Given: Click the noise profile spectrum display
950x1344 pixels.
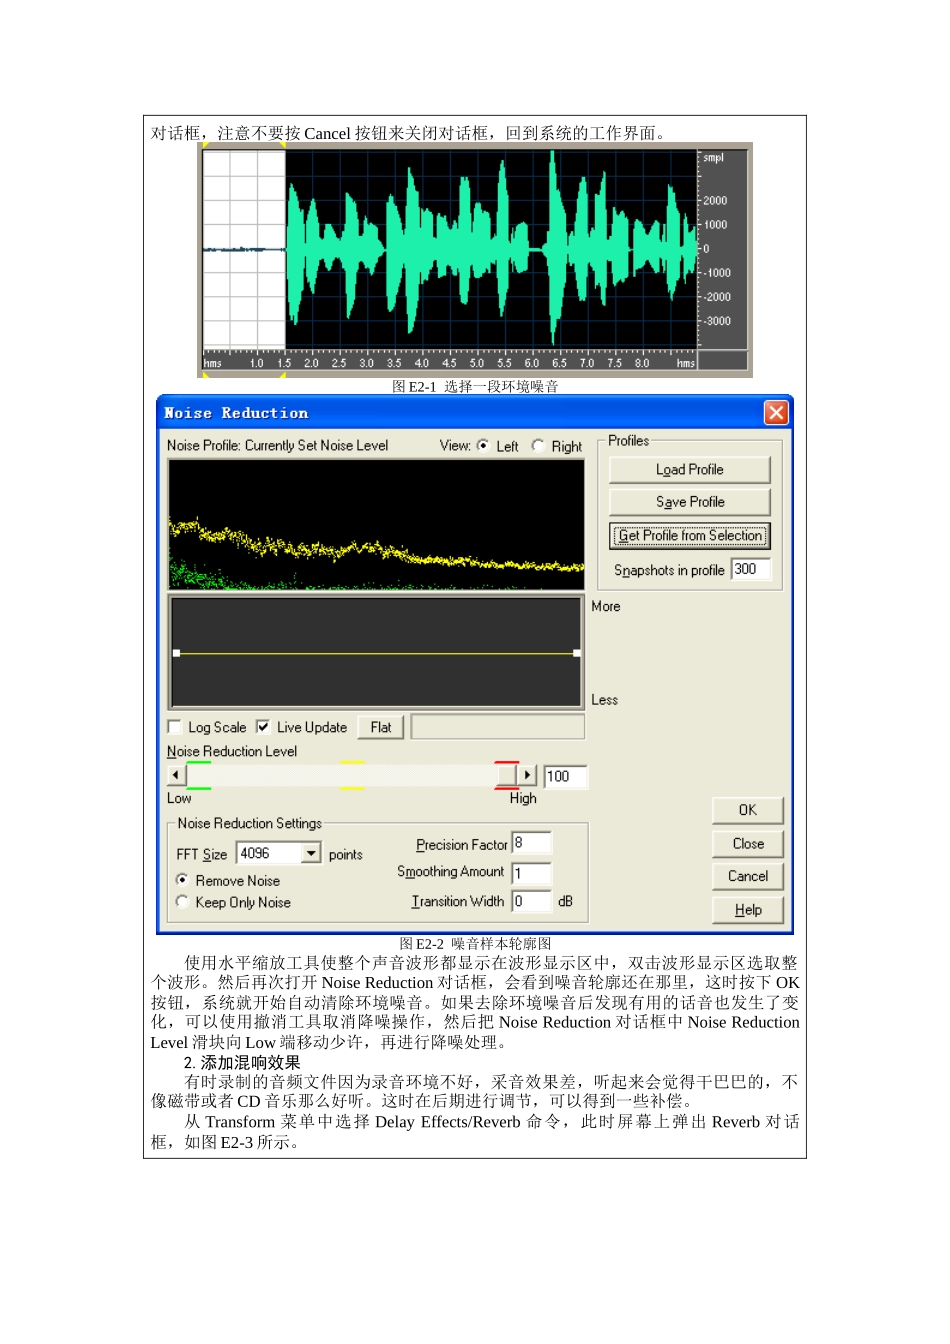Looking at the screenshot, I should point(376,524).
